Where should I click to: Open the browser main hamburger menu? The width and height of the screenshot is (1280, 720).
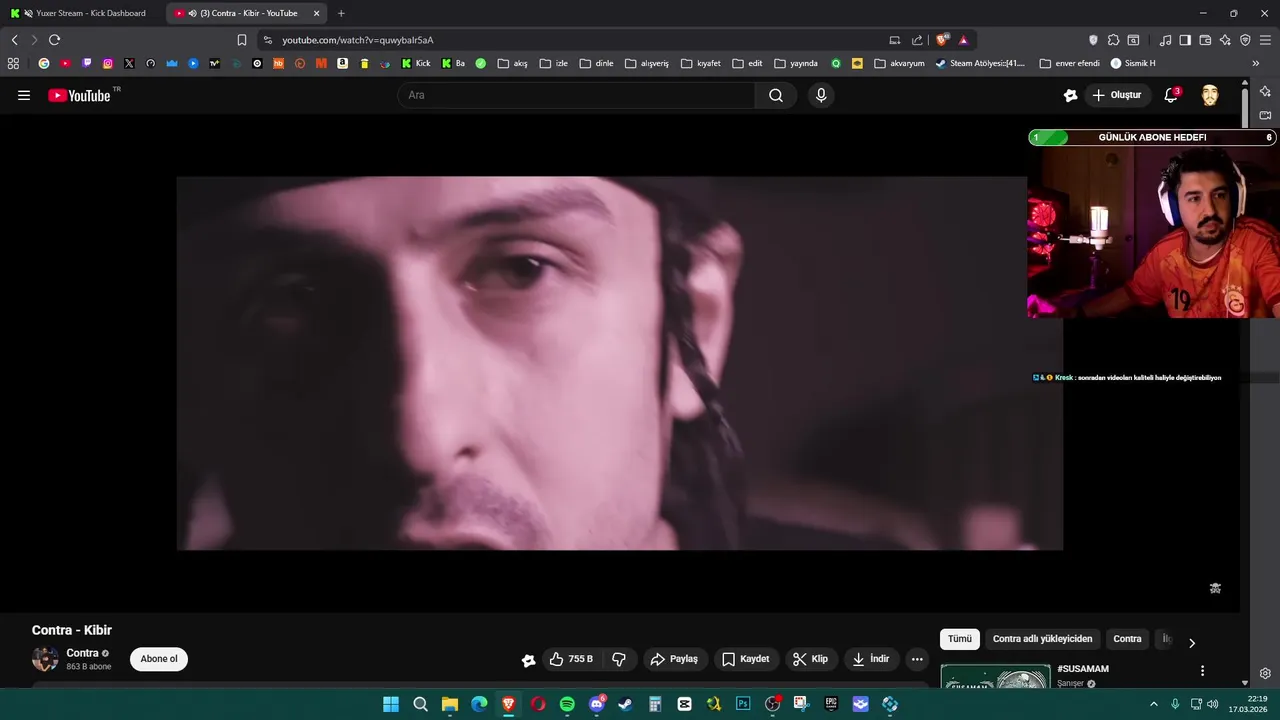(x=1265, y=40)
